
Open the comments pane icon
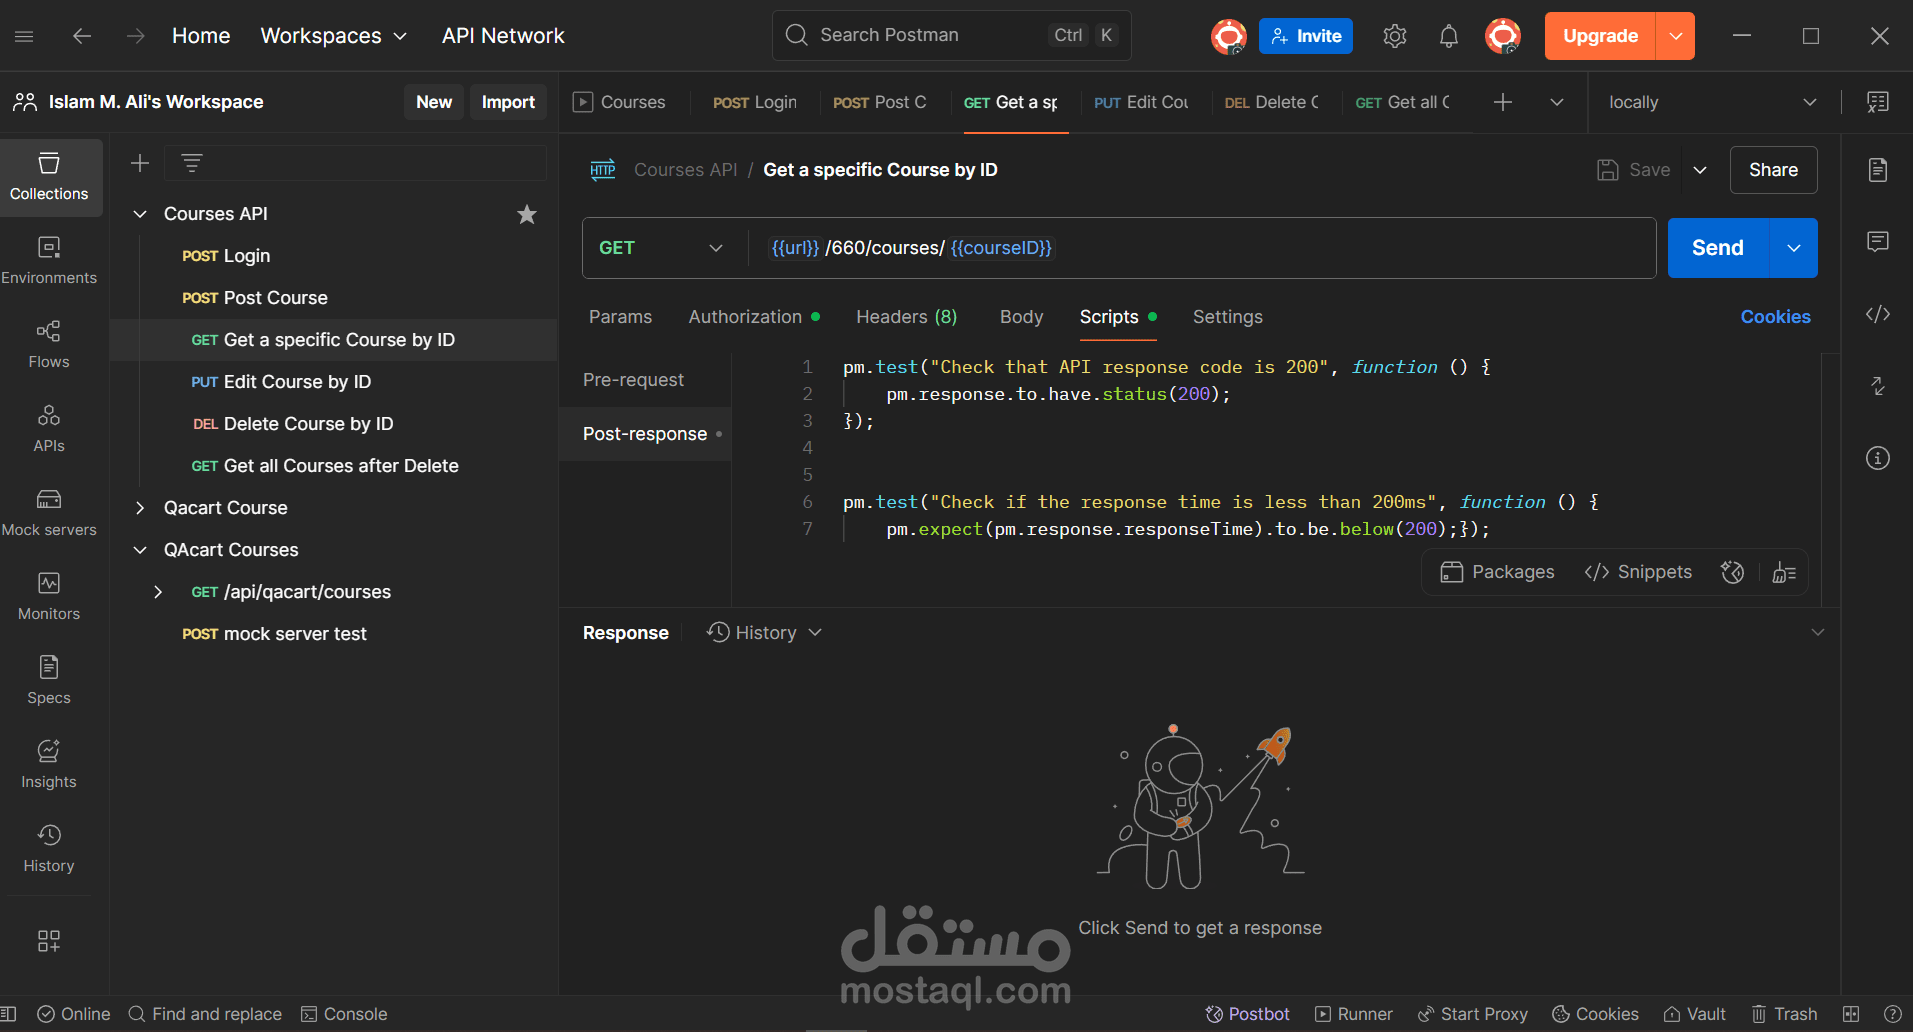pos(1878,242)
